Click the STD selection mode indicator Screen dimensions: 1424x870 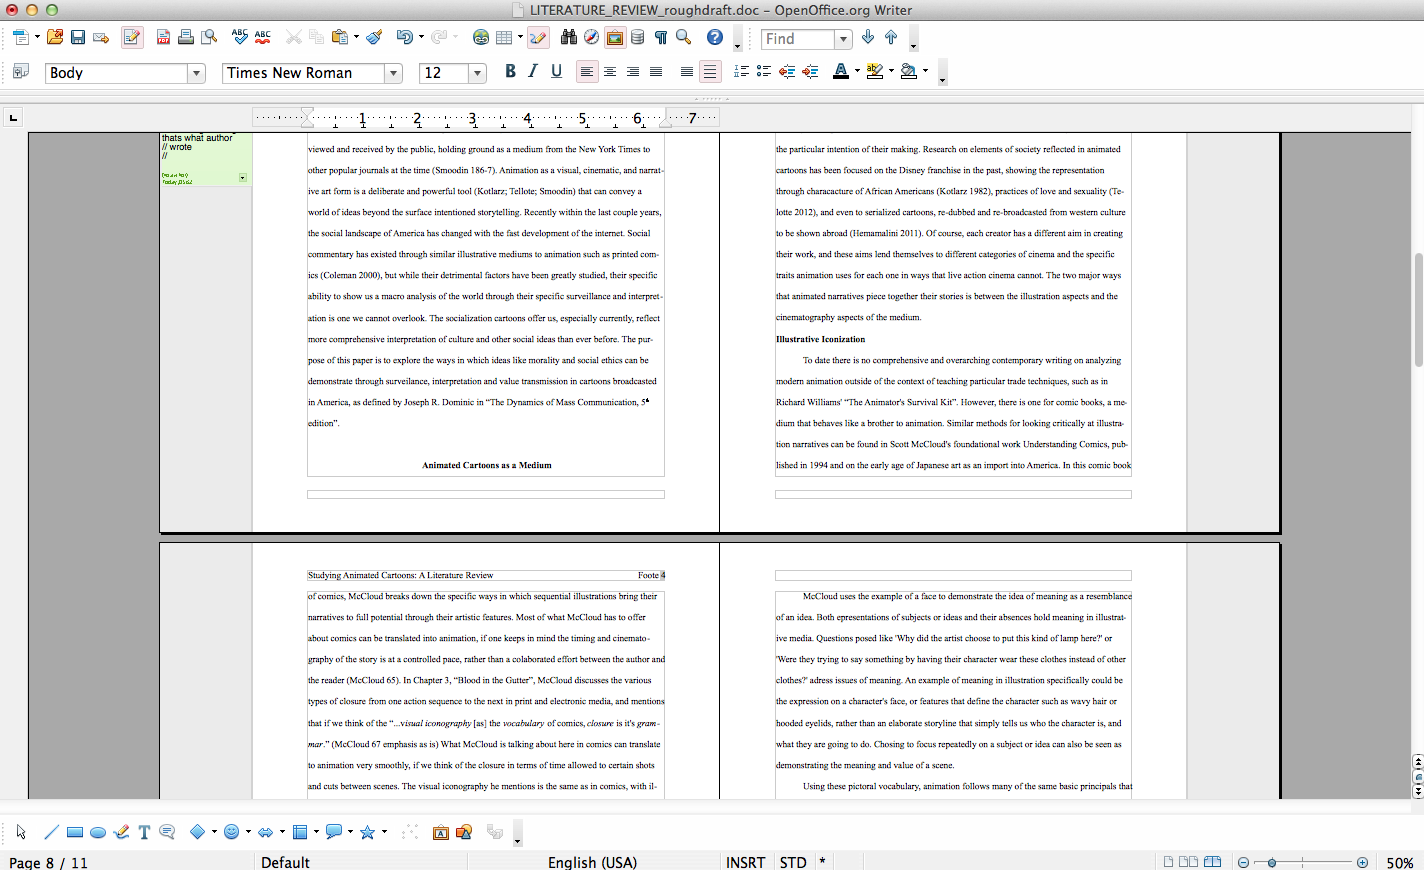pyautogui.click(x=793, y=862)
